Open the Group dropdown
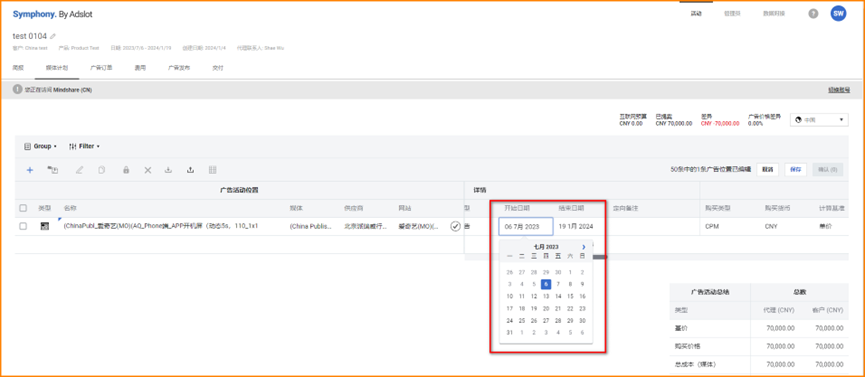865x377 pixels. [41, 146]
